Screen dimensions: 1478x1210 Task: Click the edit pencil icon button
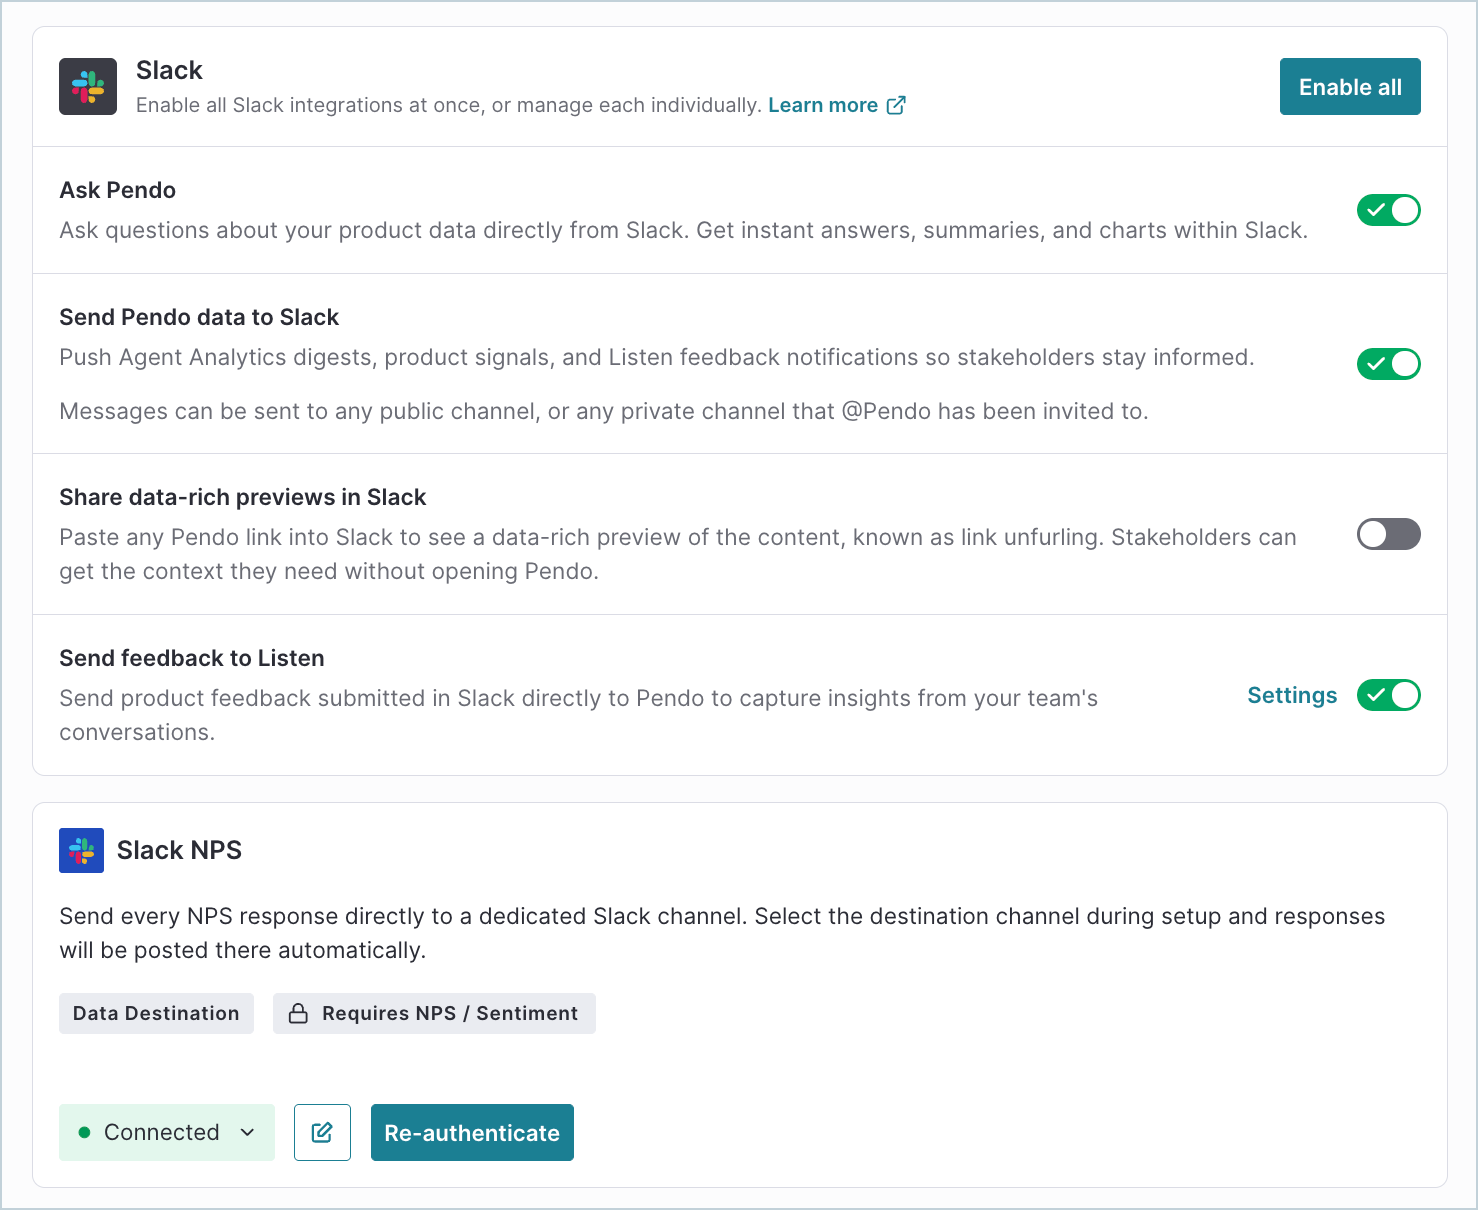coord(322,1132)
